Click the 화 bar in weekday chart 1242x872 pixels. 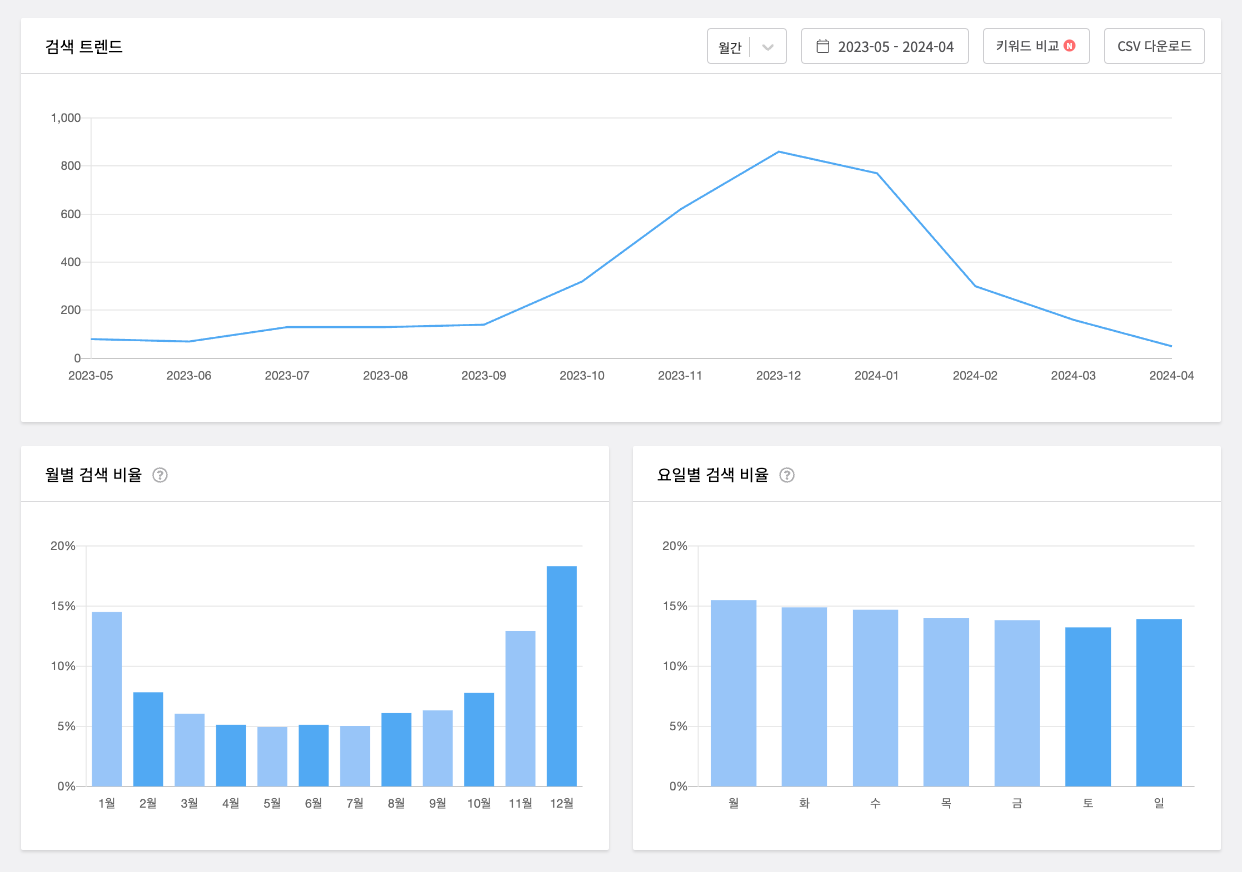[x=805, y=697]
